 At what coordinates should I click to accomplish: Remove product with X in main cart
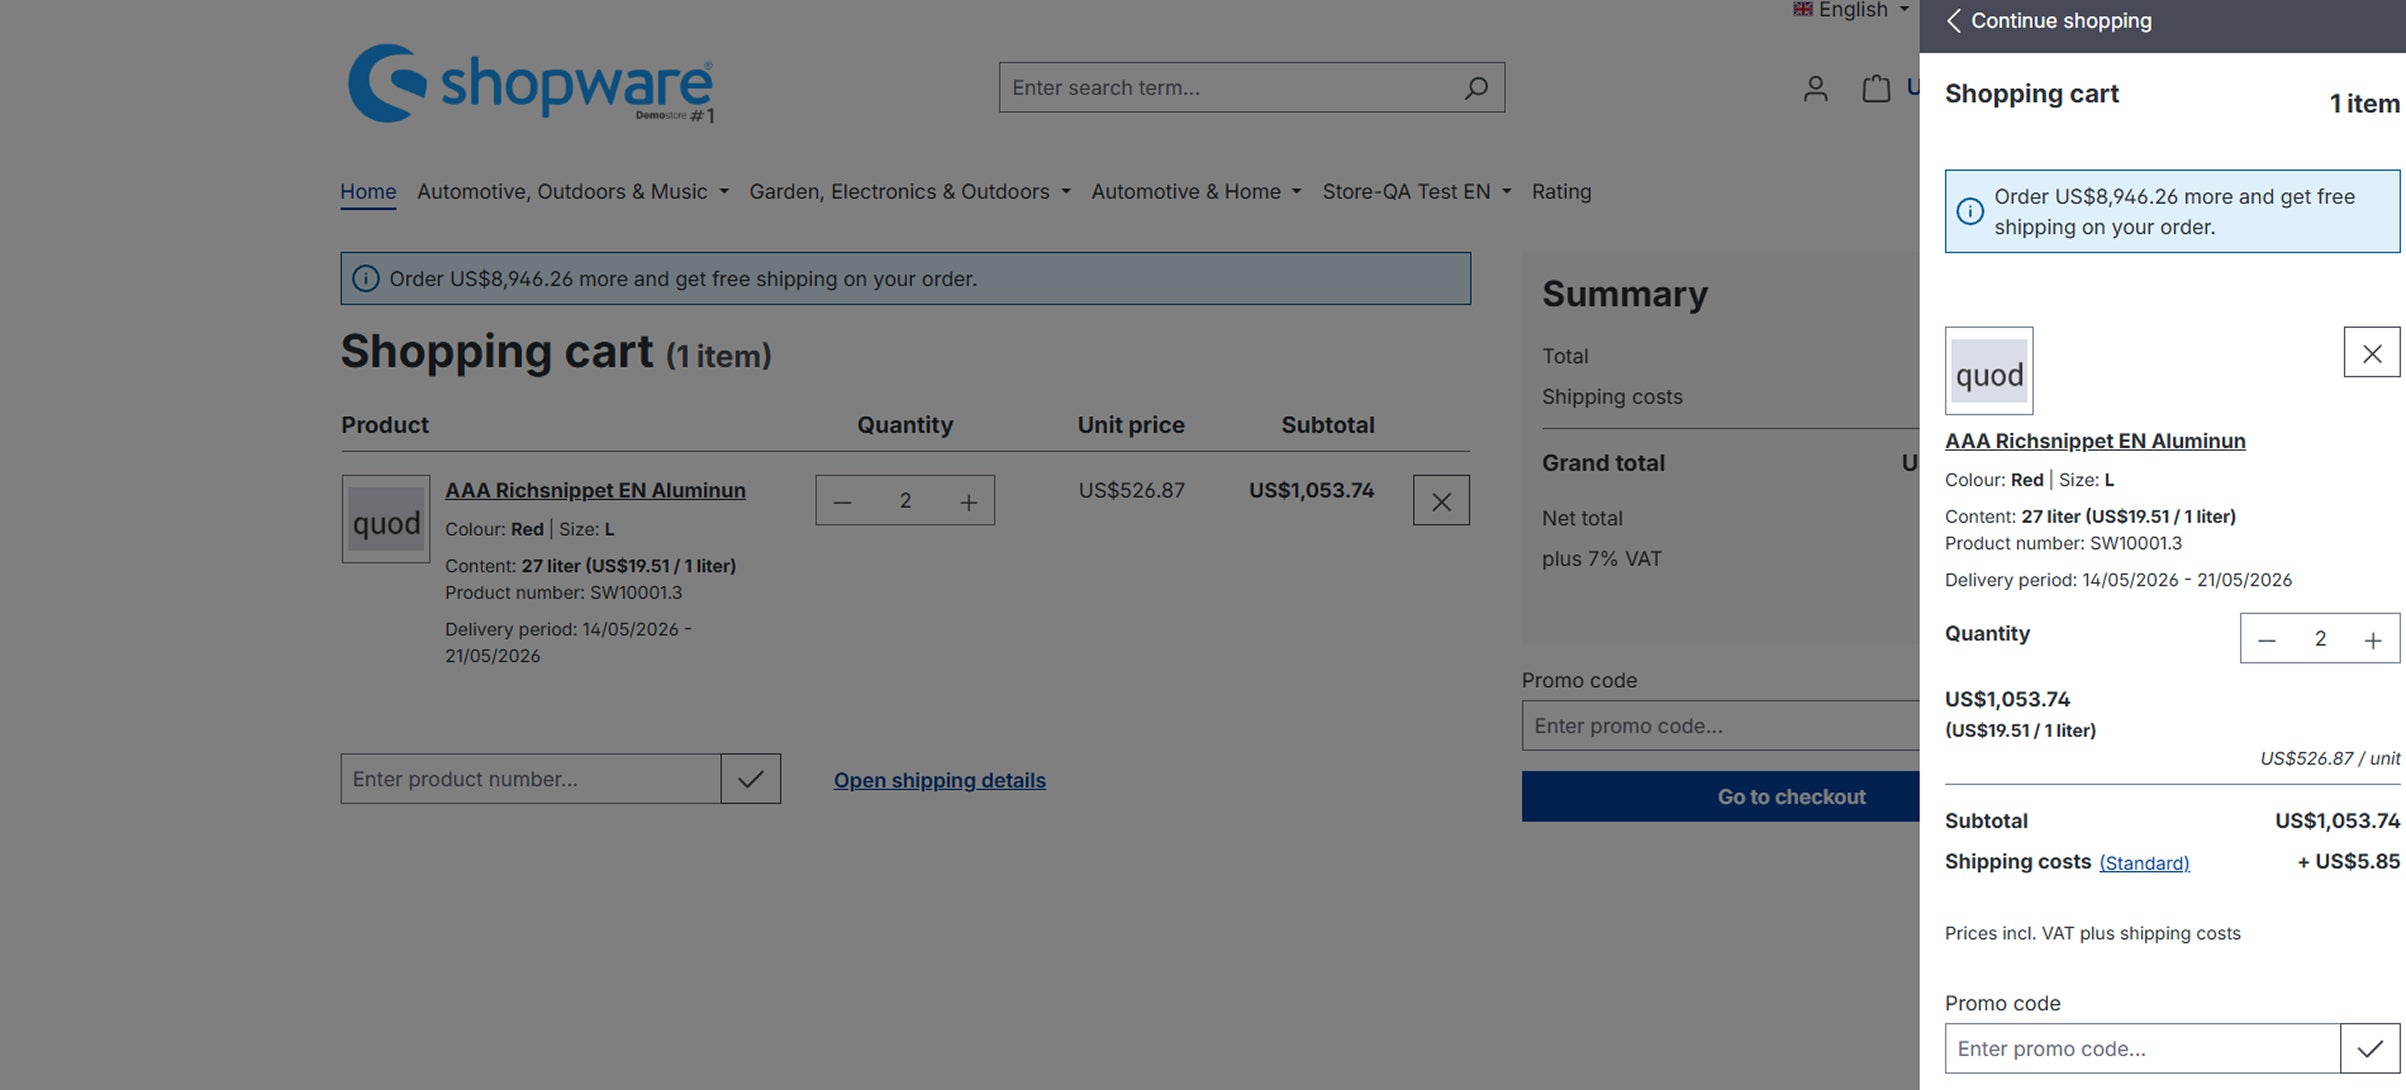pos(1441,501)
